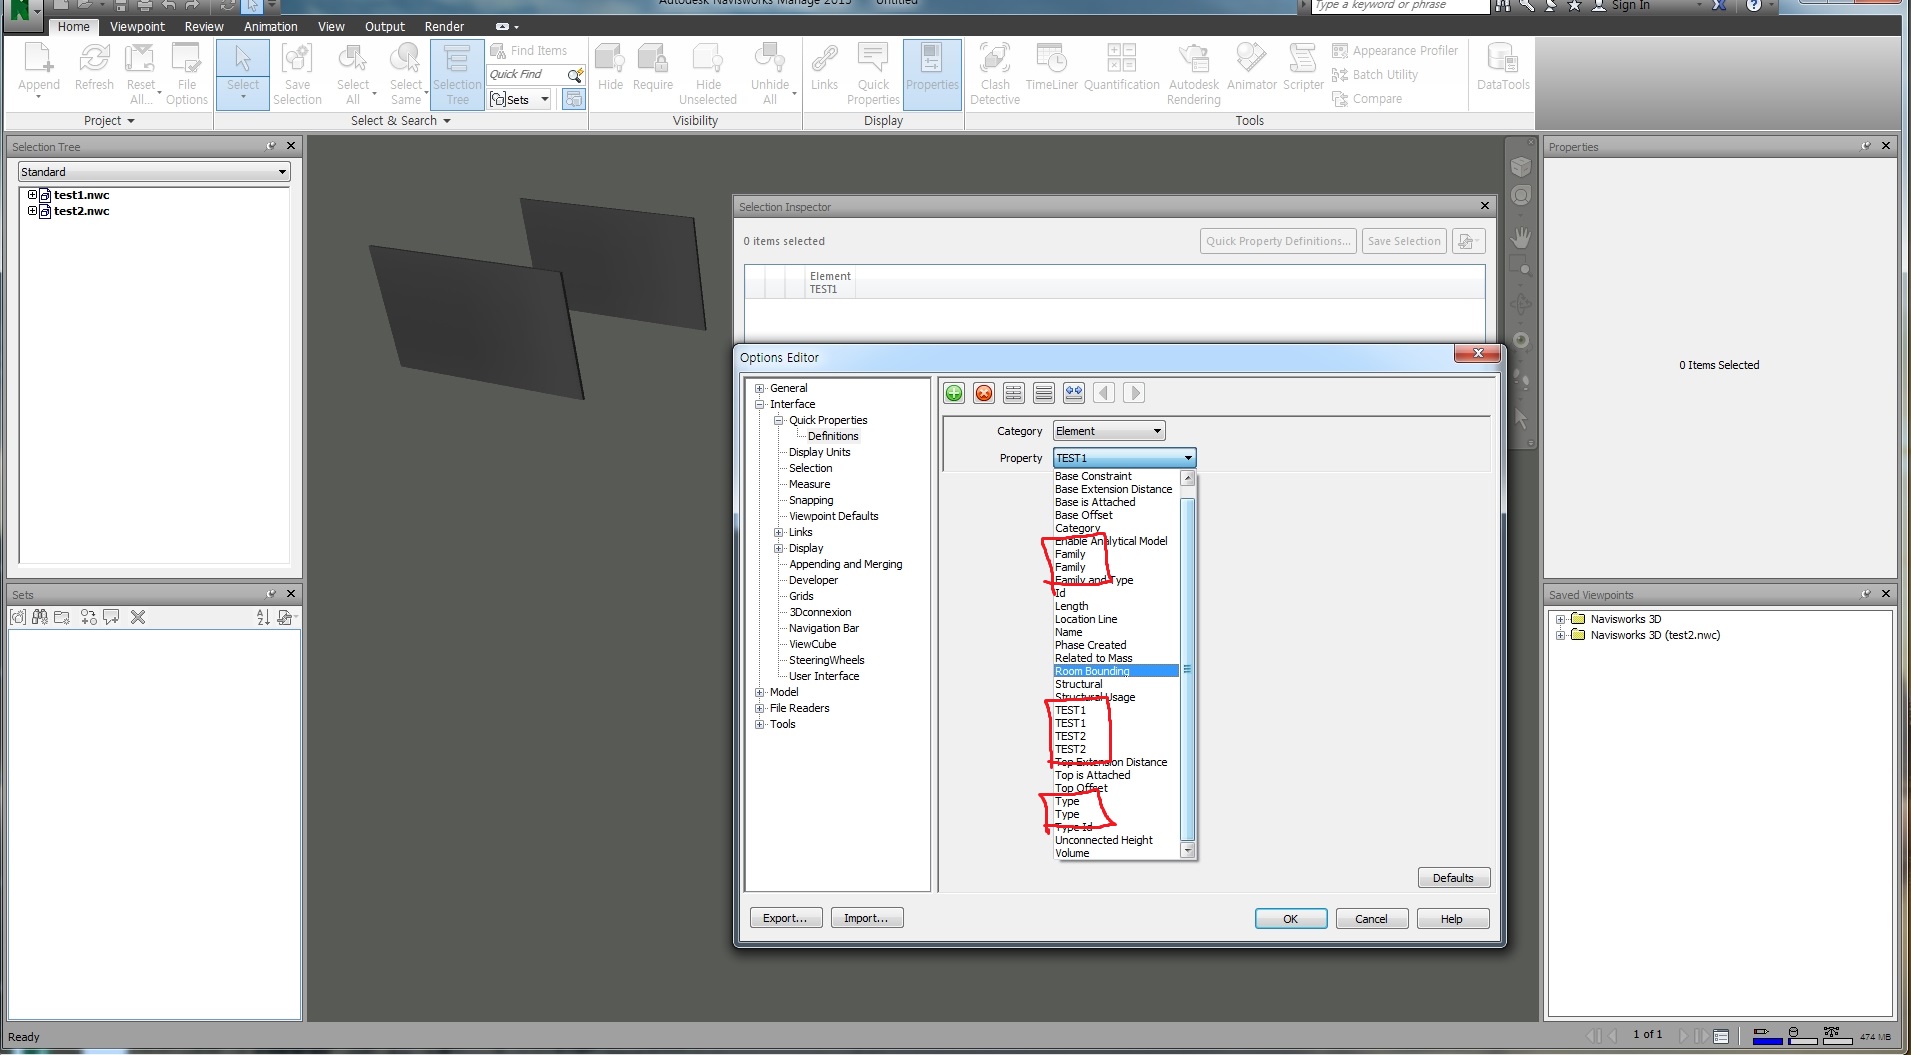Toggle the Selection Tree panel button
Screen dimensions: 1911x1055
(457, 73)
